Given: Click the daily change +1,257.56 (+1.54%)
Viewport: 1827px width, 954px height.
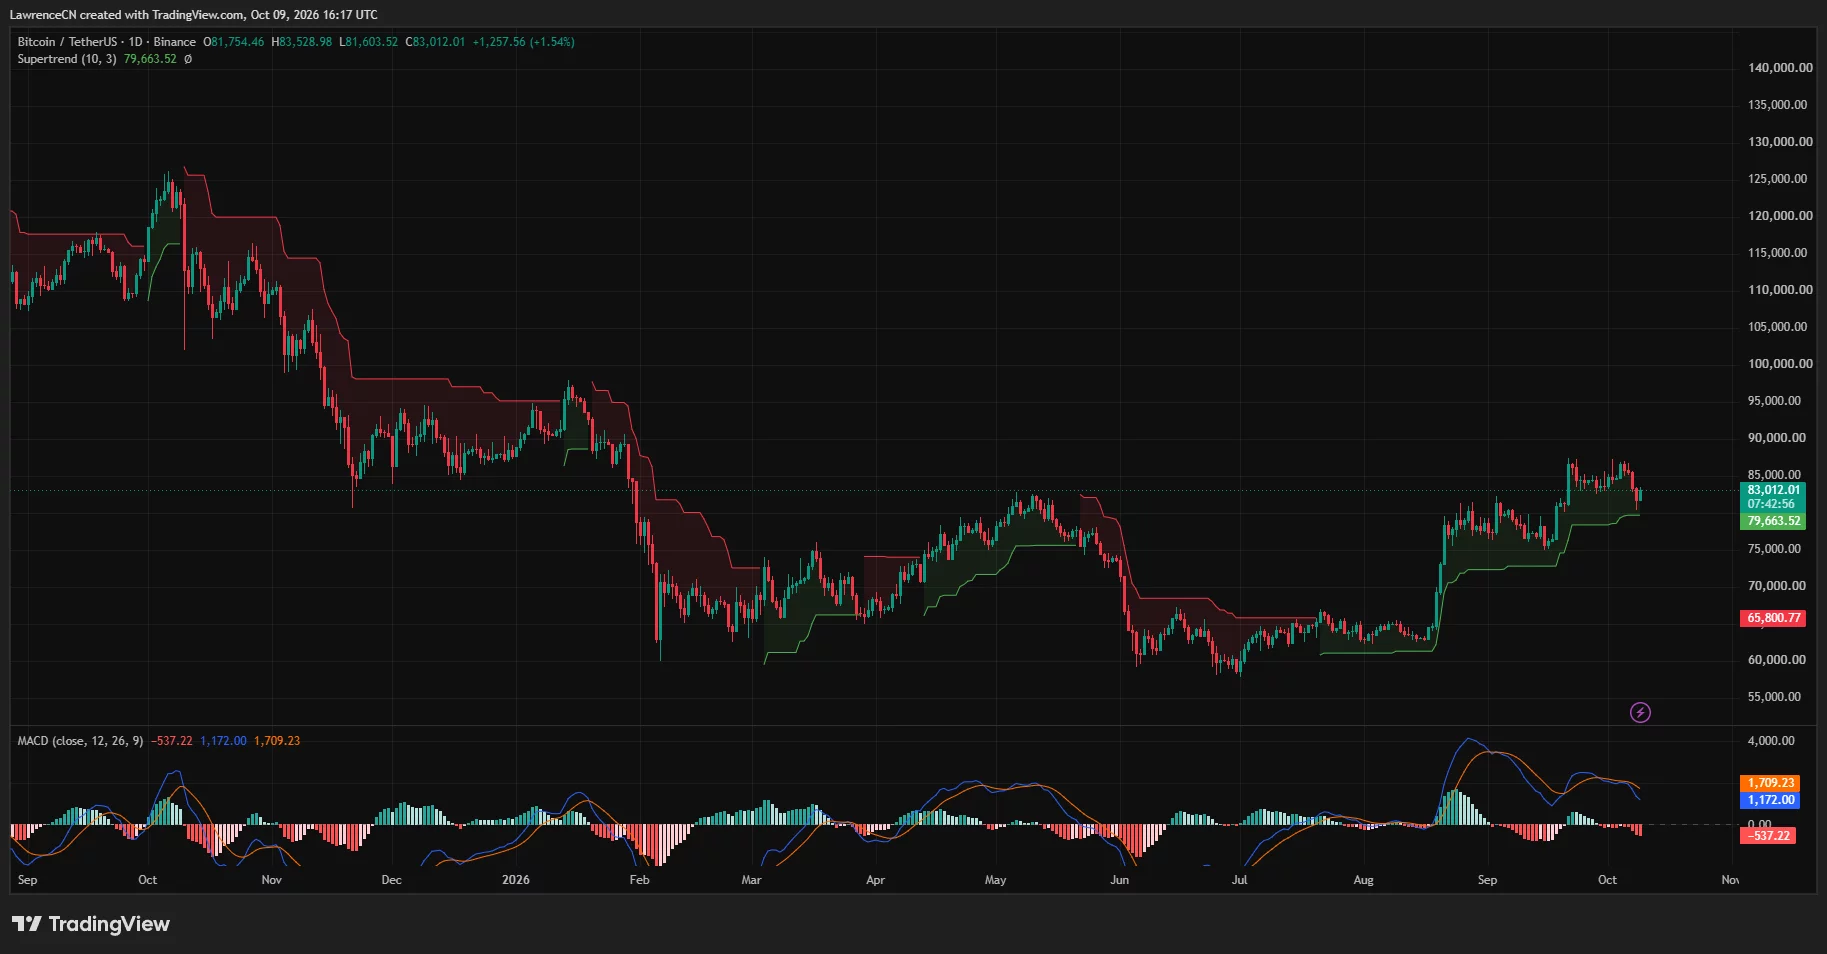Looking at the screenshot, I should coord(524,42).
